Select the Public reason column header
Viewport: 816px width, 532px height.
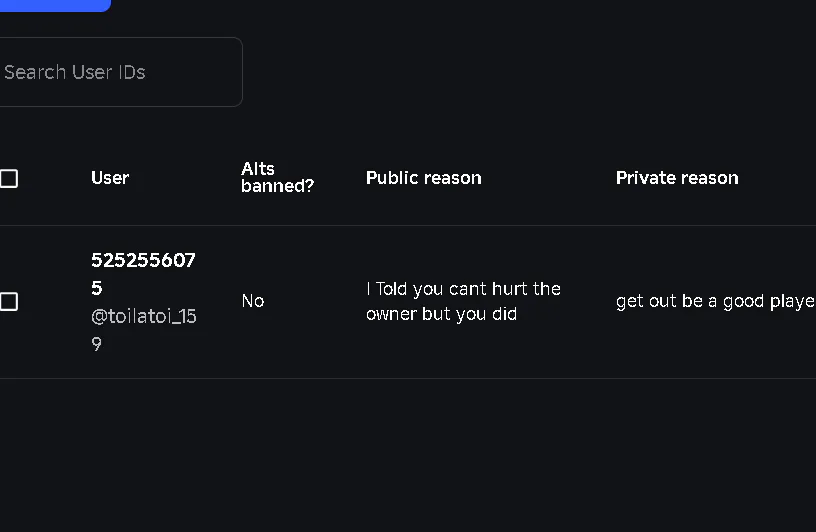(423, 178)
